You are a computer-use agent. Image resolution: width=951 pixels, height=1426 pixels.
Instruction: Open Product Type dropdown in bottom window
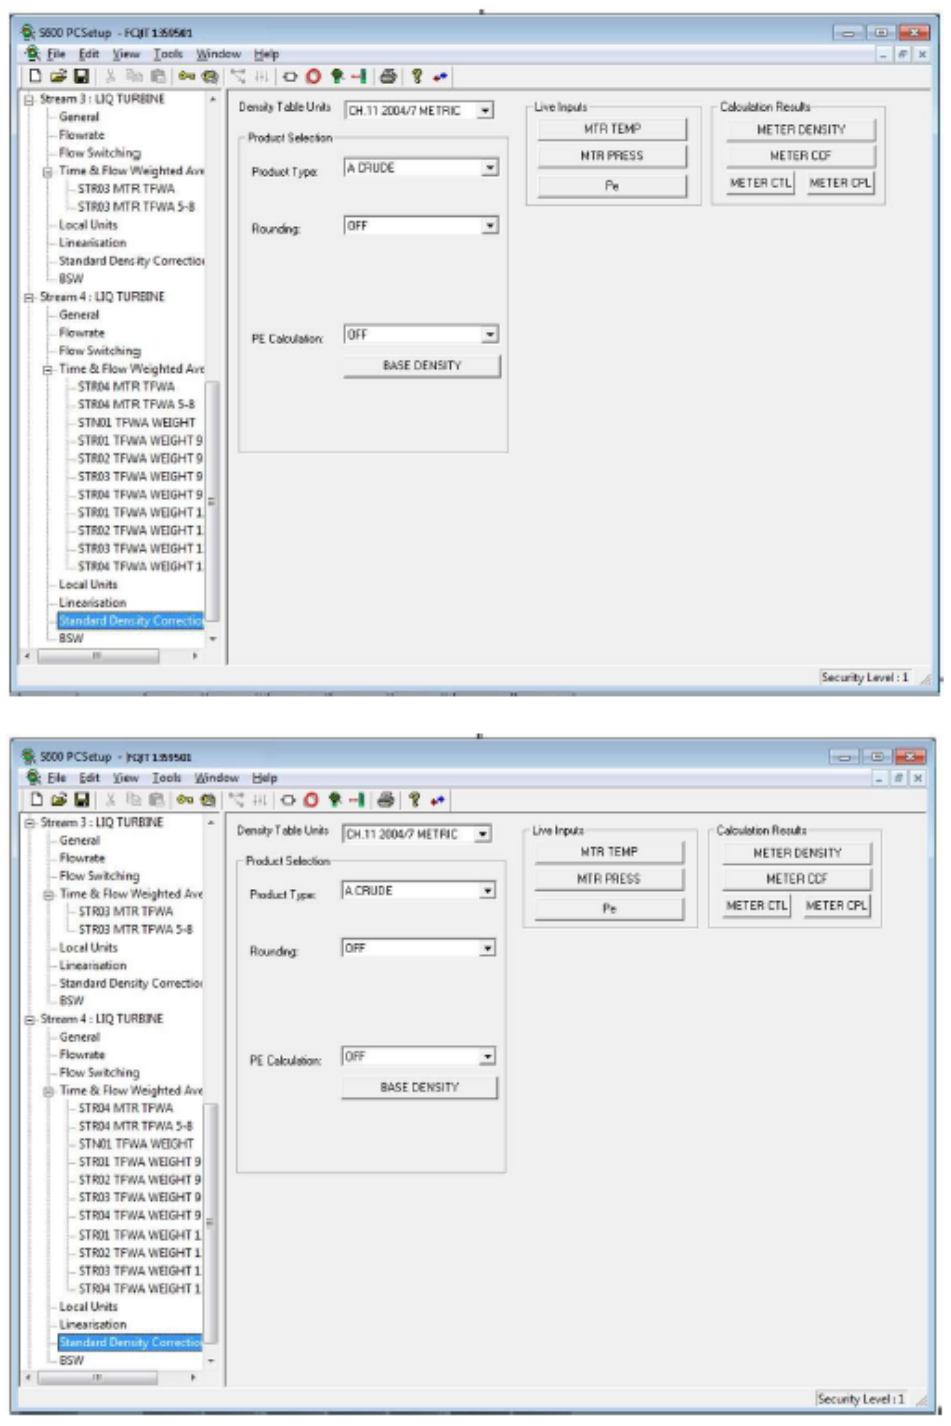coord(488,890)
